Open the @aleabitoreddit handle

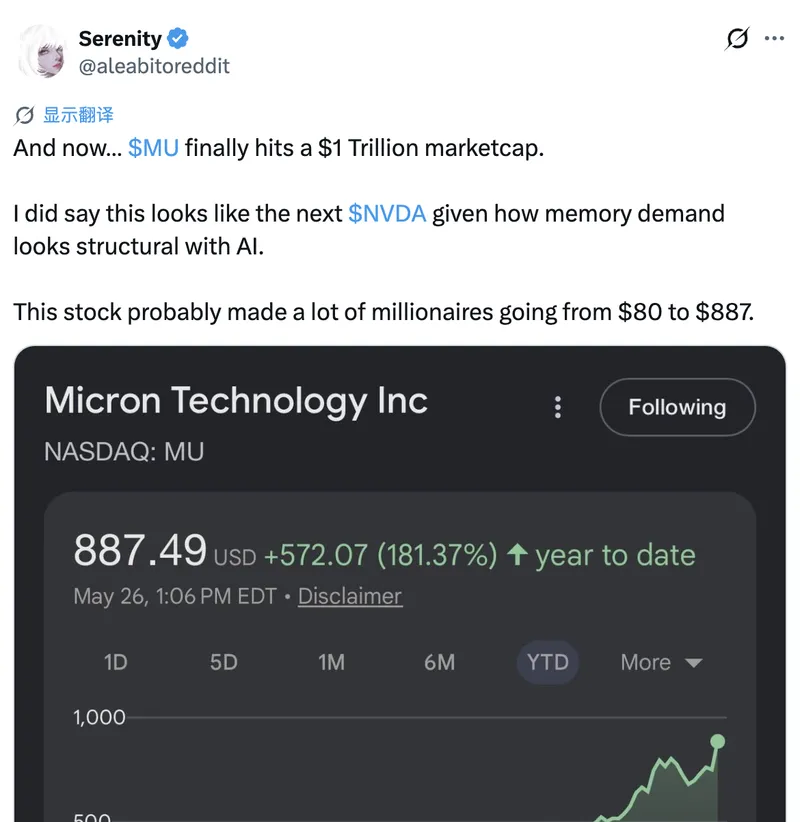click(x=154, y=66)
